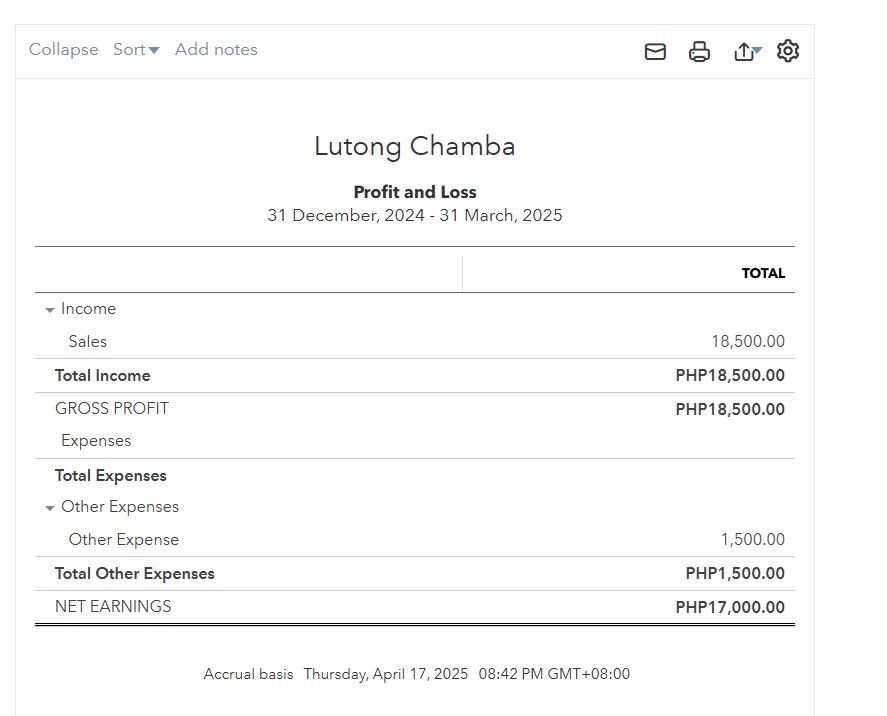Open the export report icon menu
The width and height of the screenshot is (887, 716).
pyautogui.click(x=746, y=52)
